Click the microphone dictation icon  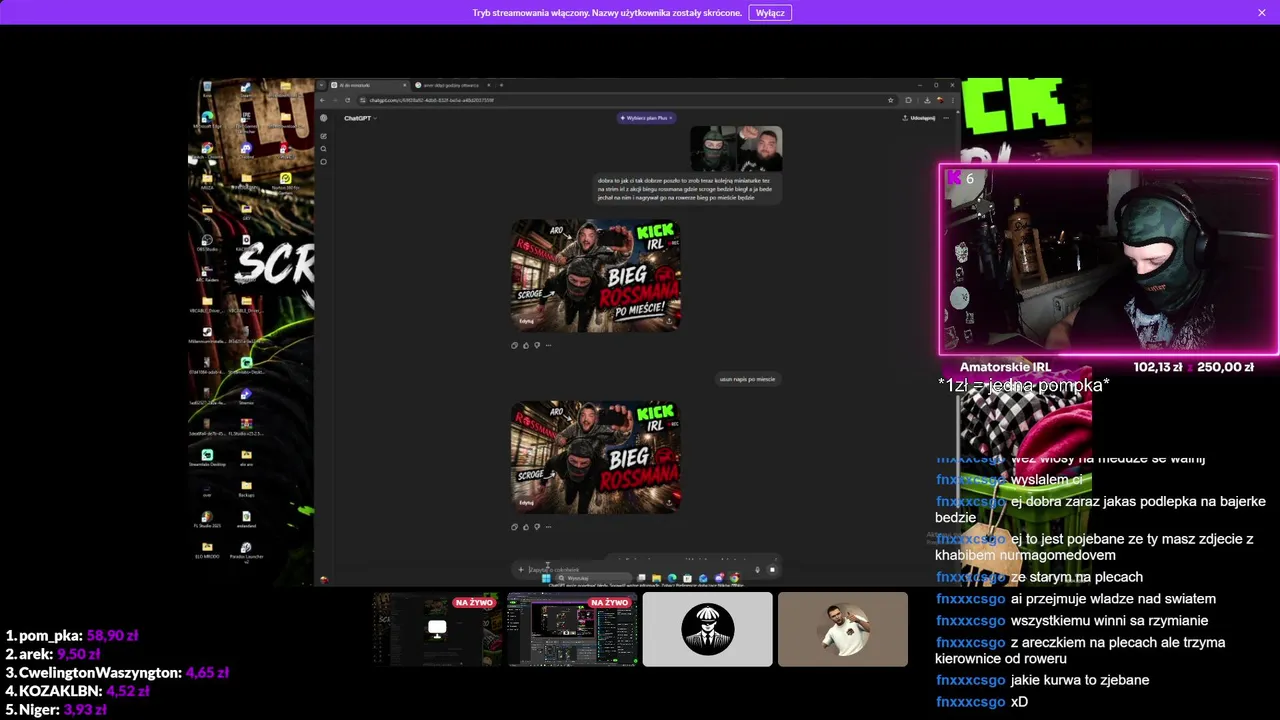coord(757,570)
